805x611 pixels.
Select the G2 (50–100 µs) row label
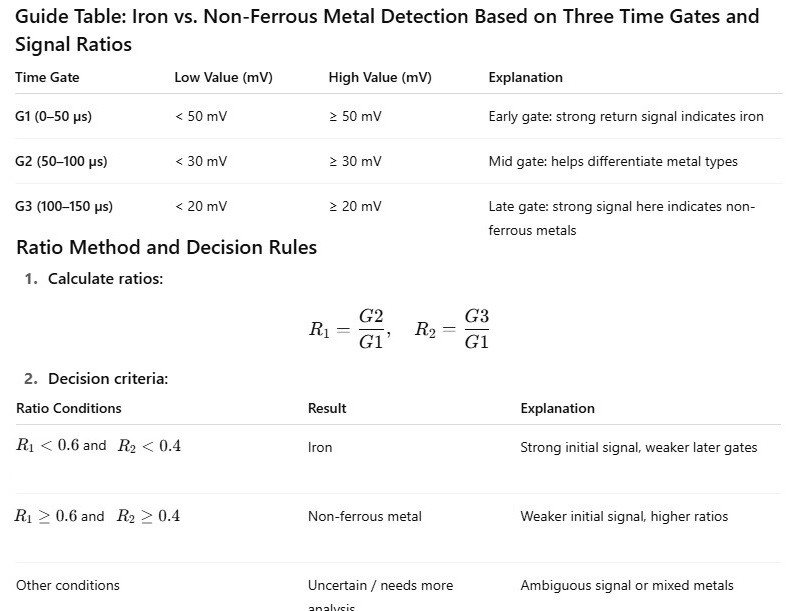tap(61, 161)
